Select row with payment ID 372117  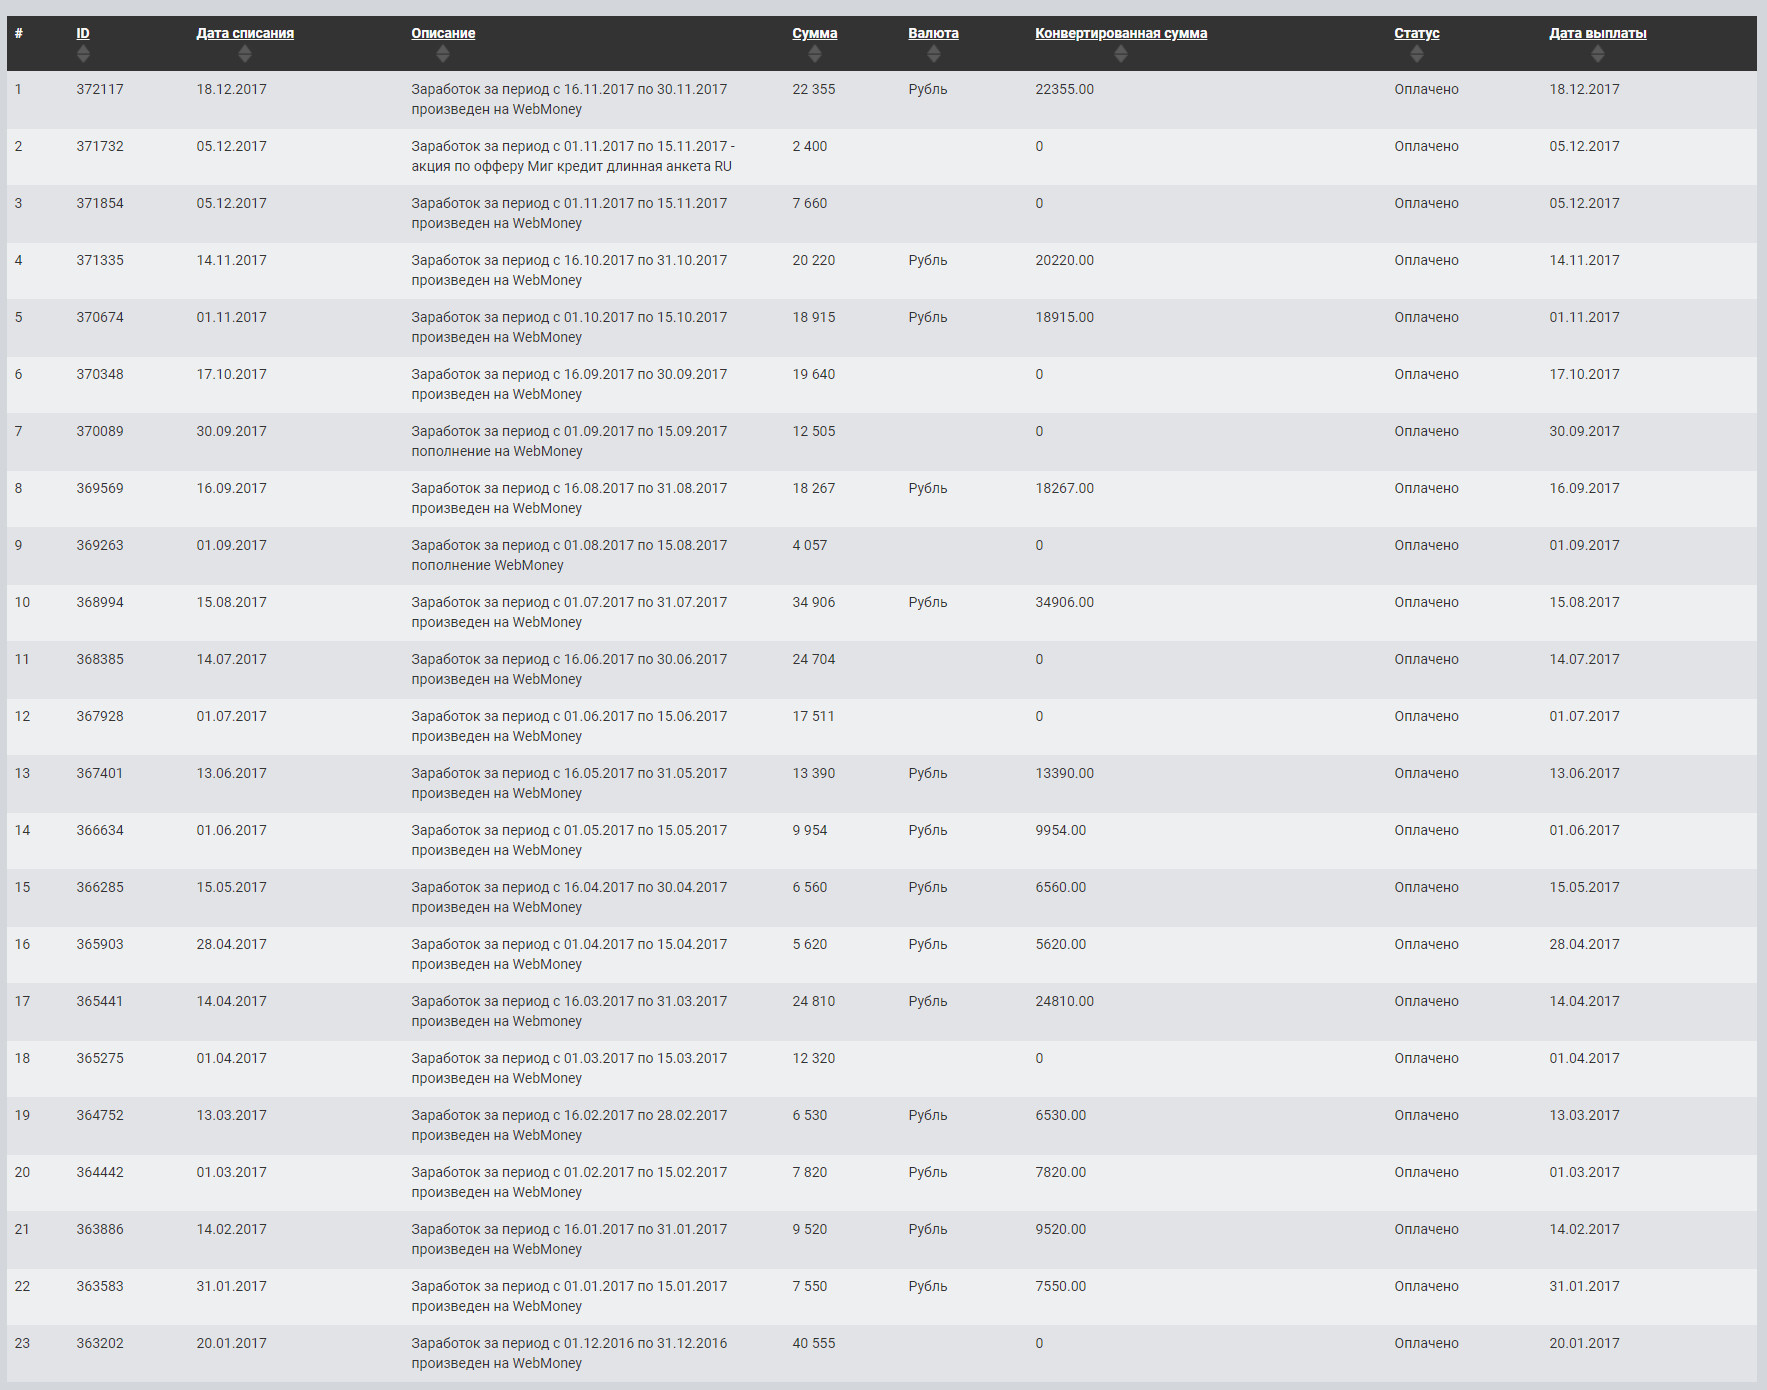pyautogui.click(x=882, y=99)
